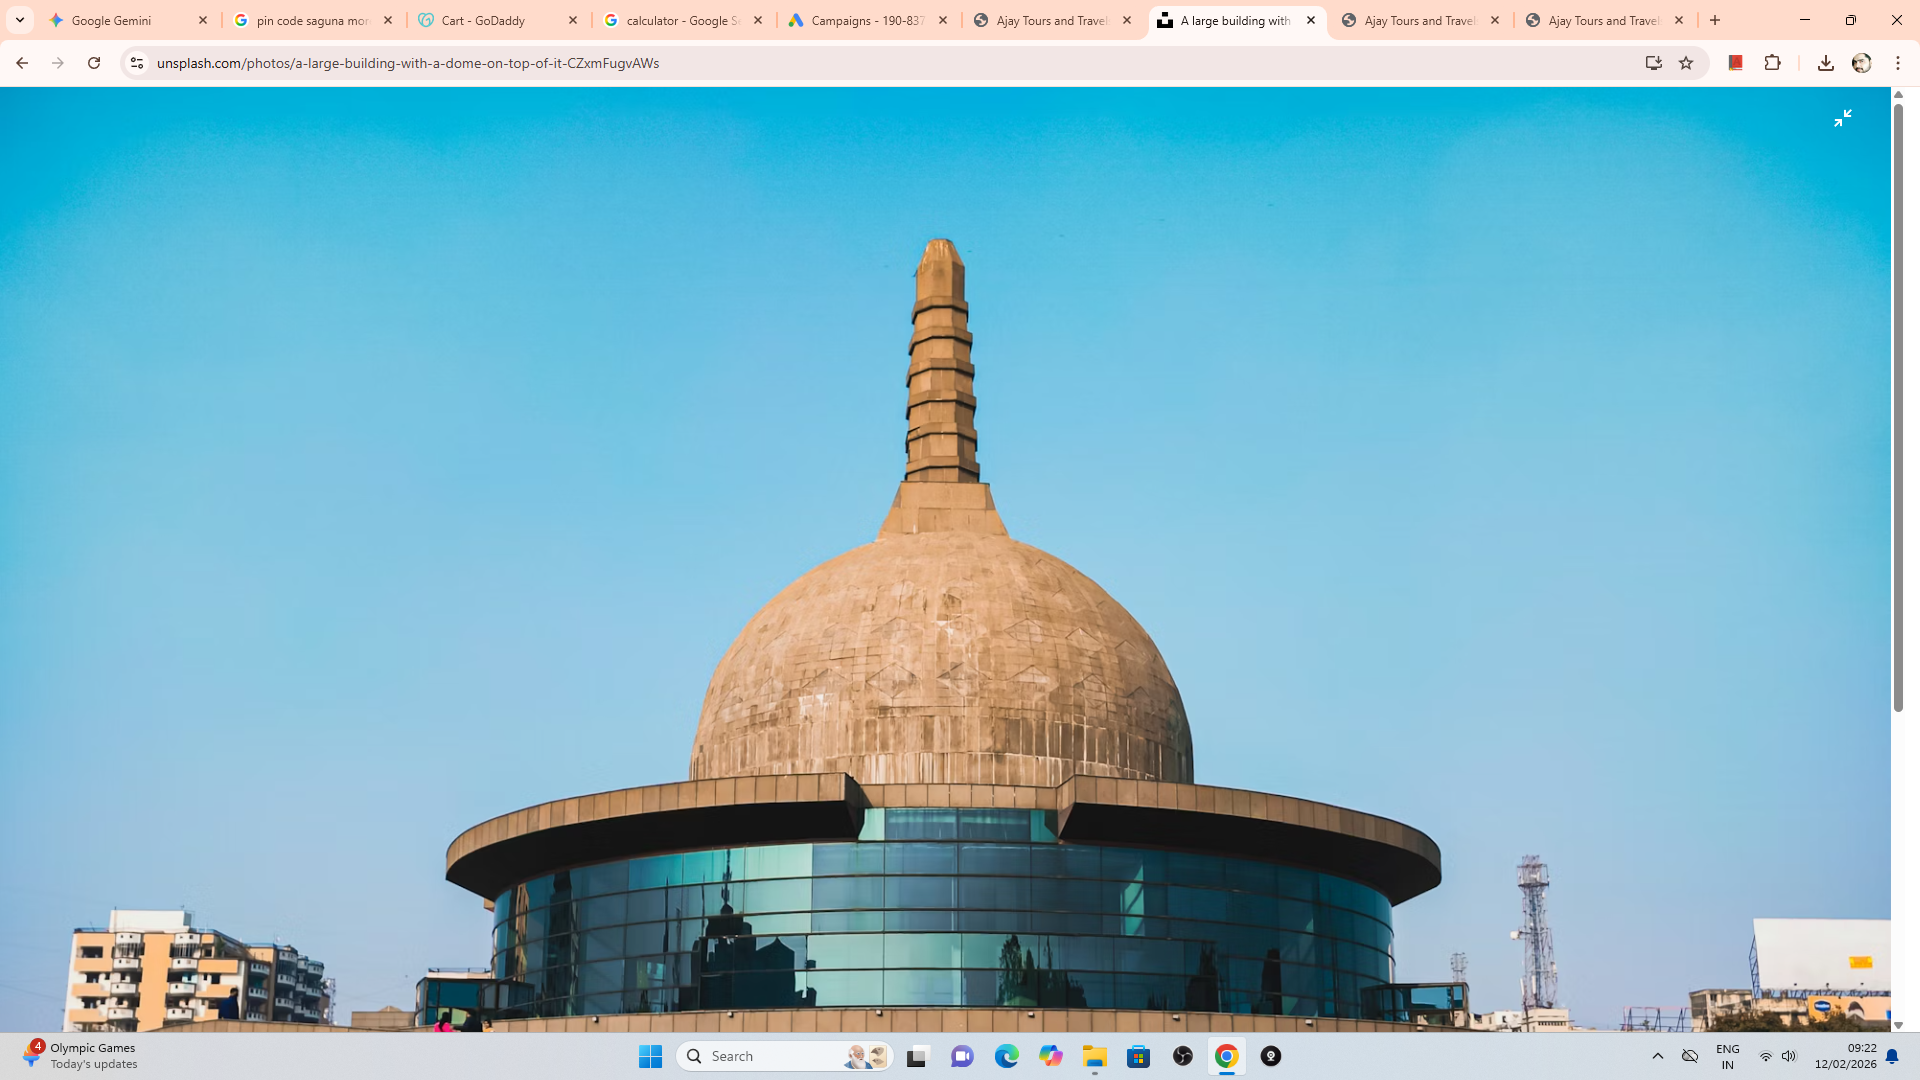Launch OBS Studio from the taskbar

(x=1183, y=1056)
